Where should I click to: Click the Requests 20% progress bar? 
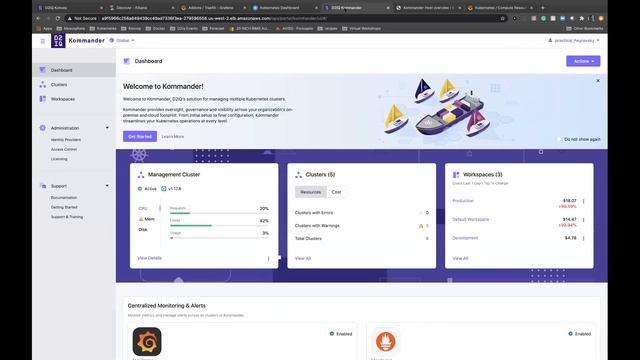click(219, 213)
